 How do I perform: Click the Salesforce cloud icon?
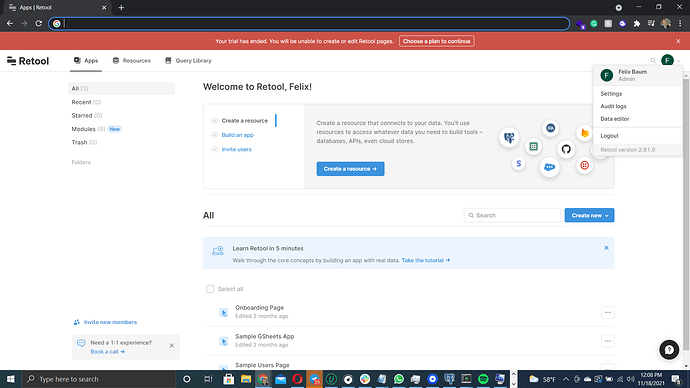549,167
